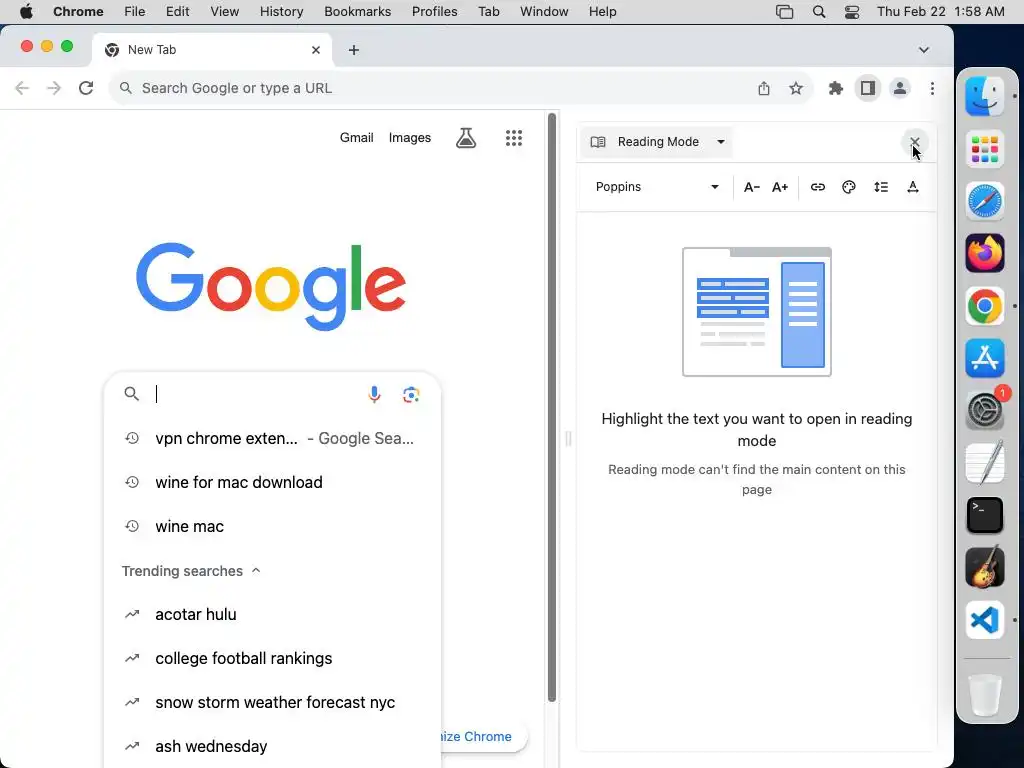
Task: Select the New Tab tab
Action: (x=212, y=50)
